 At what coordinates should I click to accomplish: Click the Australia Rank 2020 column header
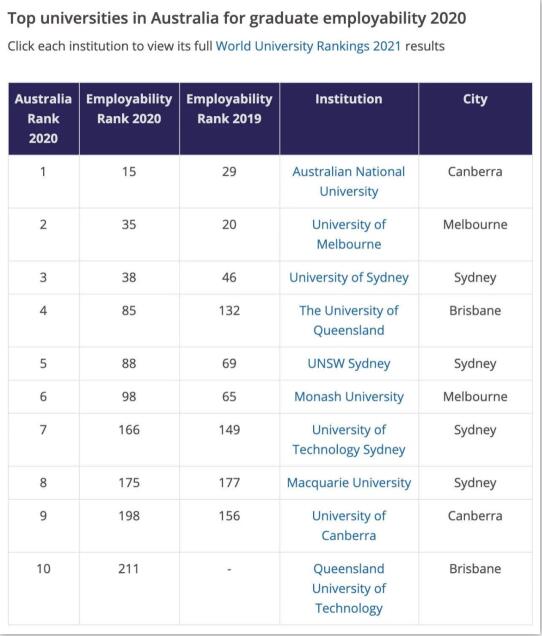coord(43,118)
